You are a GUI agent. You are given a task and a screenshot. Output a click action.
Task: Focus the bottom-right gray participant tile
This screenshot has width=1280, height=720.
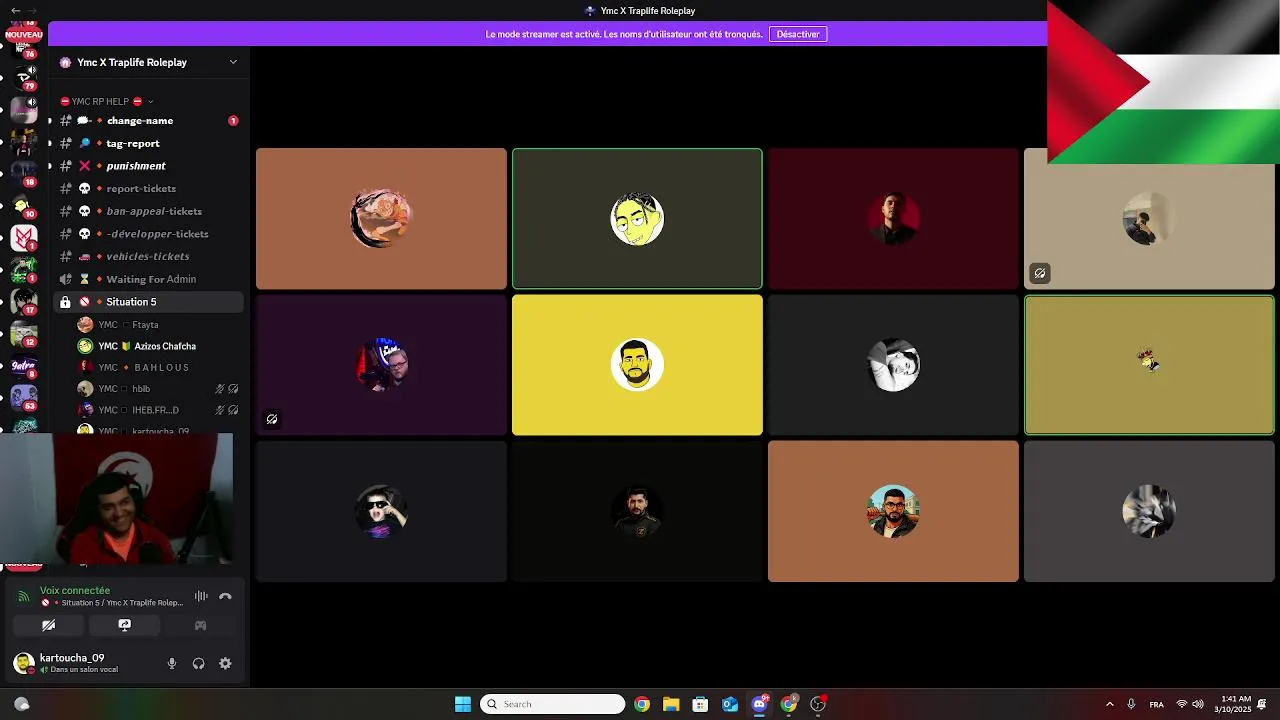point(1149,511)
